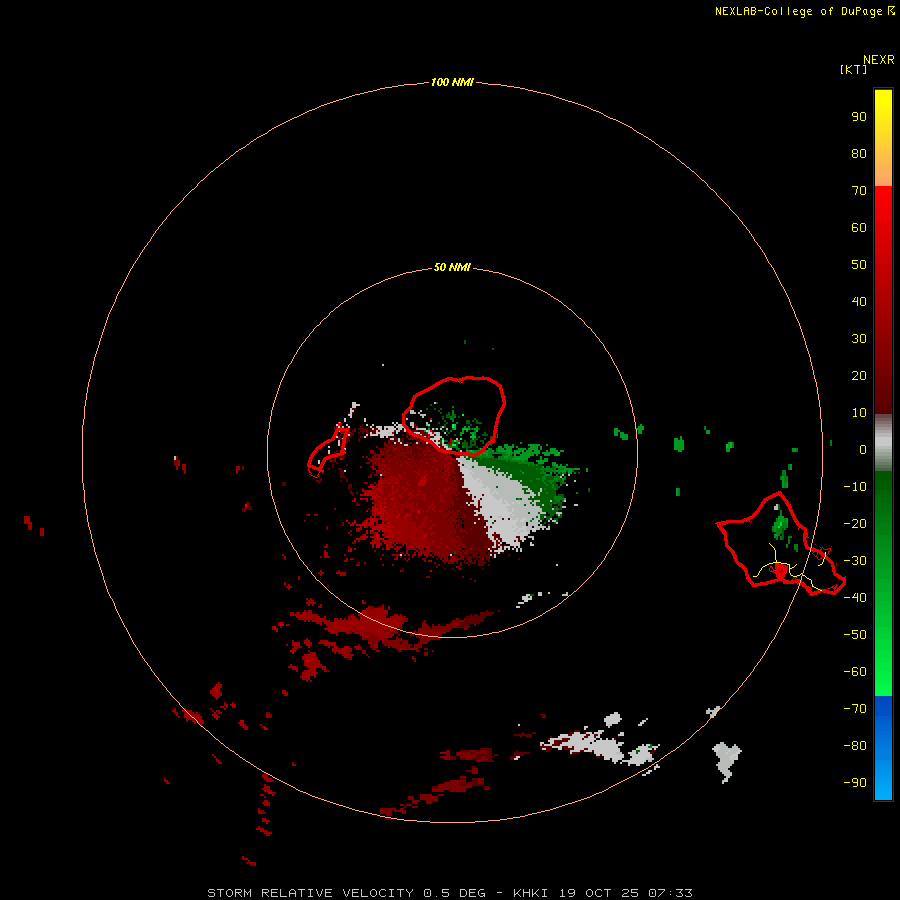Click the NEXR label above color scale
The height and width of the screenshot is (900, 900).
[x=879, y=60]
